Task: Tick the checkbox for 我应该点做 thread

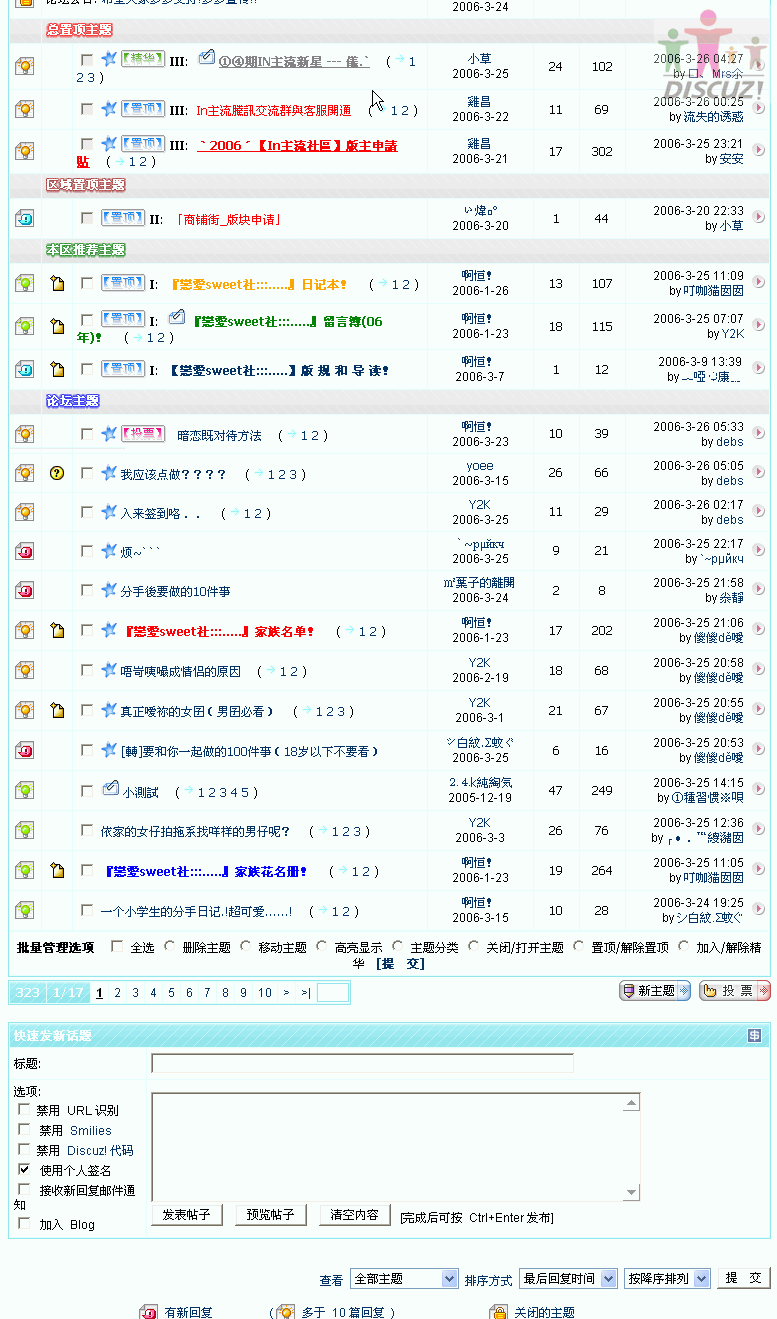Action: 87,473
